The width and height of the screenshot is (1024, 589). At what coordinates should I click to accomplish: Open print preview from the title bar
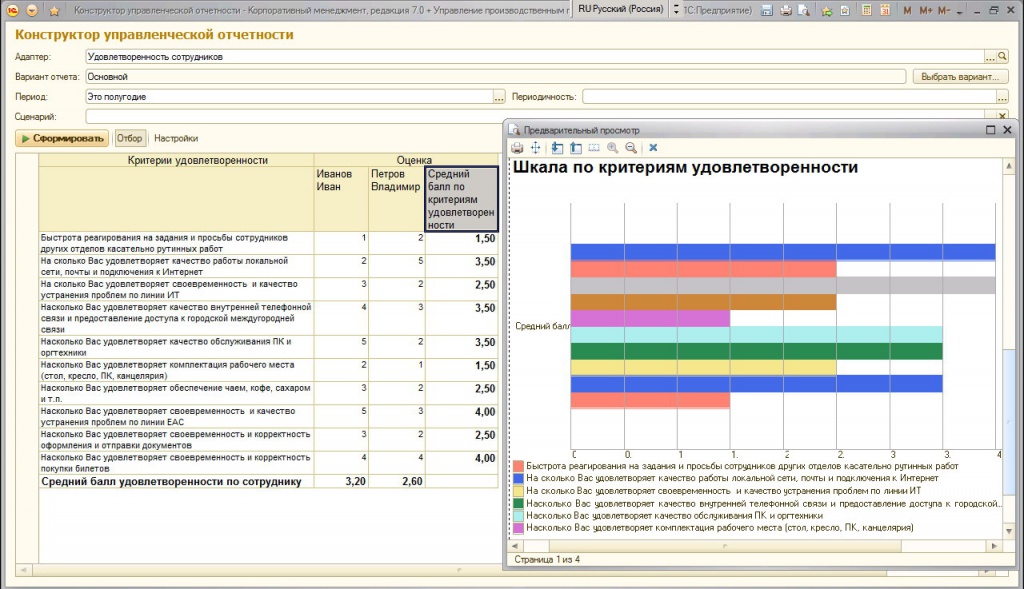[804, 10]
